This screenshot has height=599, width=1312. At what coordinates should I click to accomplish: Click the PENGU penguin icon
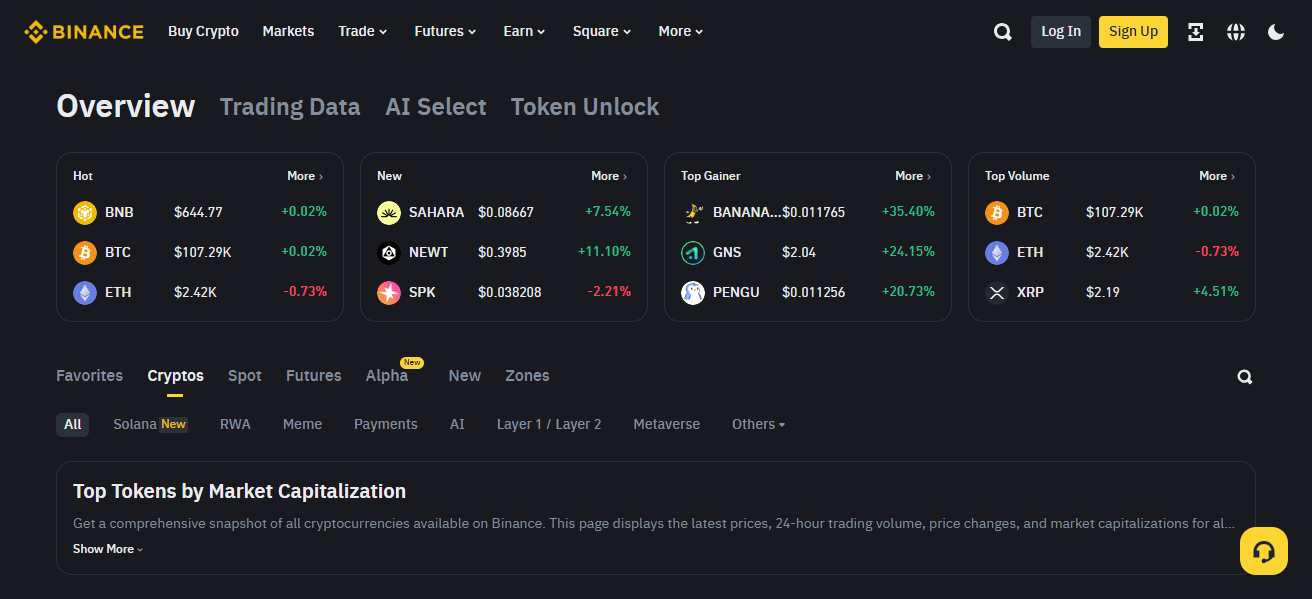point(693,292)
